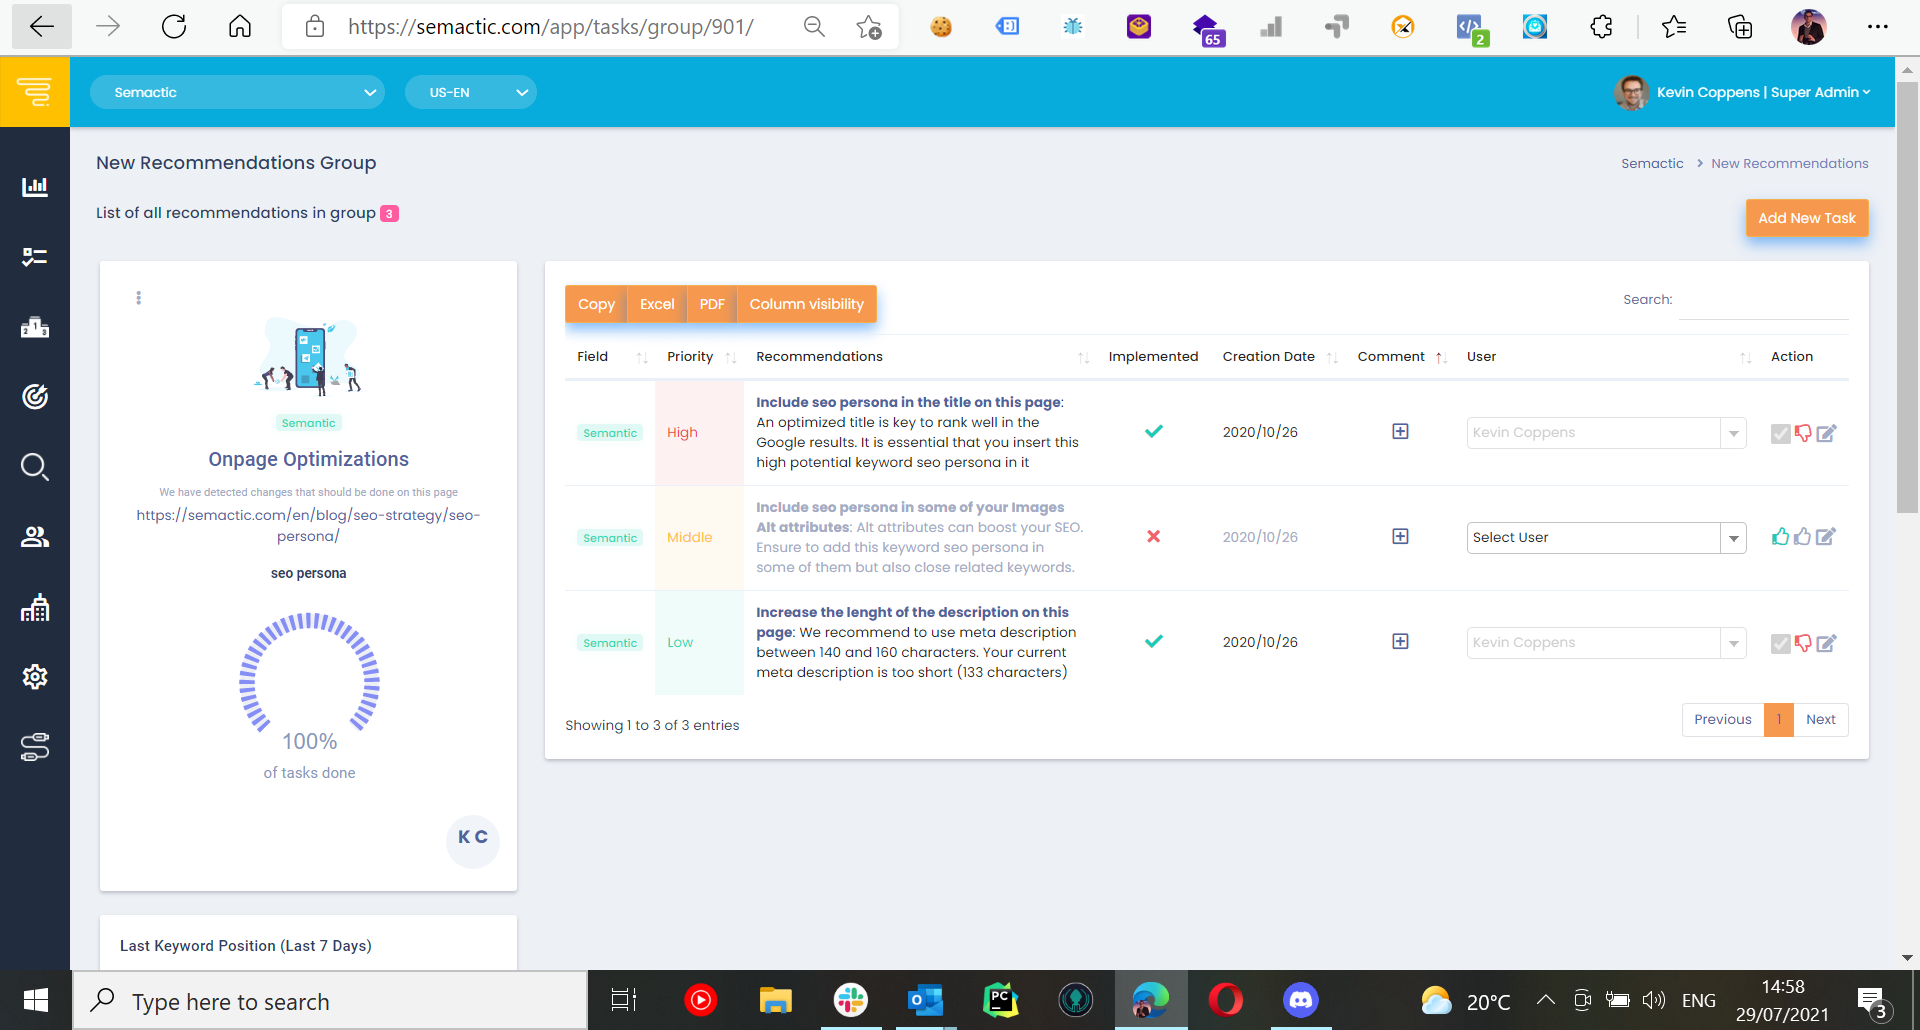Edit the seo persona title recommendation

pyautogui.click(x=1828, y=433)
